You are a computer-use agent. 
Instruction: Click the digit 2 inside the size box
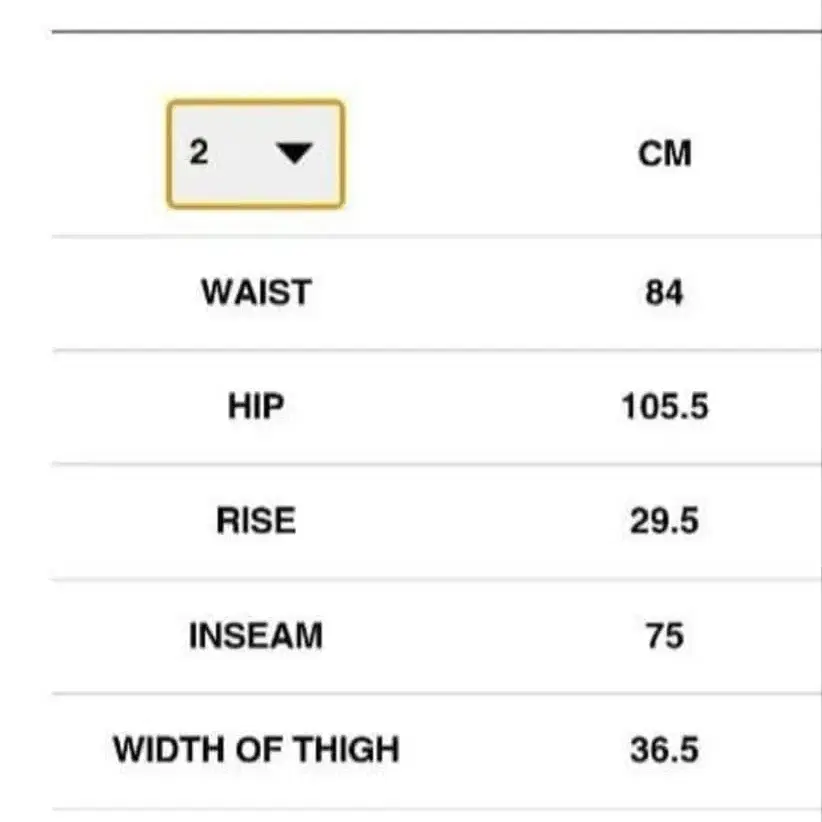pyautogui.click(x=199, y=152)
